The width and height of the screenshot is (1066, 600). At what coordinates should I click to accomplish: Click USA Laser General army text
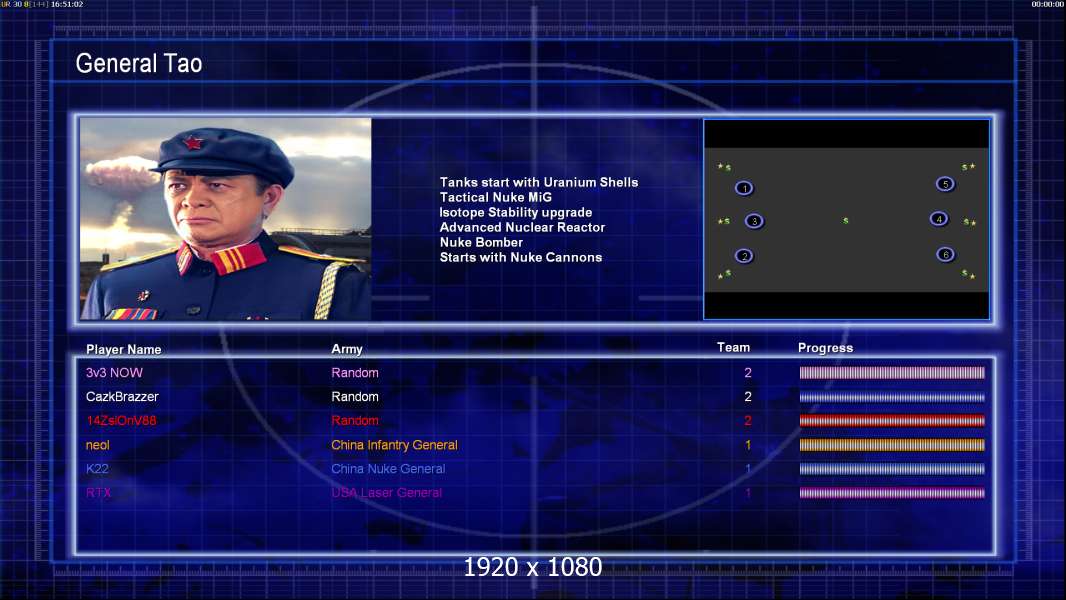[x=387, y=493]
